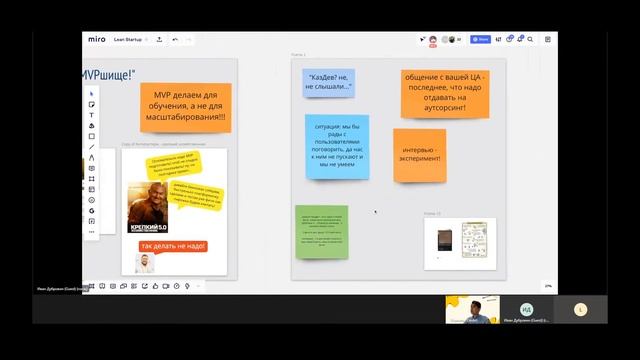Viewport: 640px width, 360px height.
Task: Select the cursor tool in left toolbar
Action: (91, 94)
